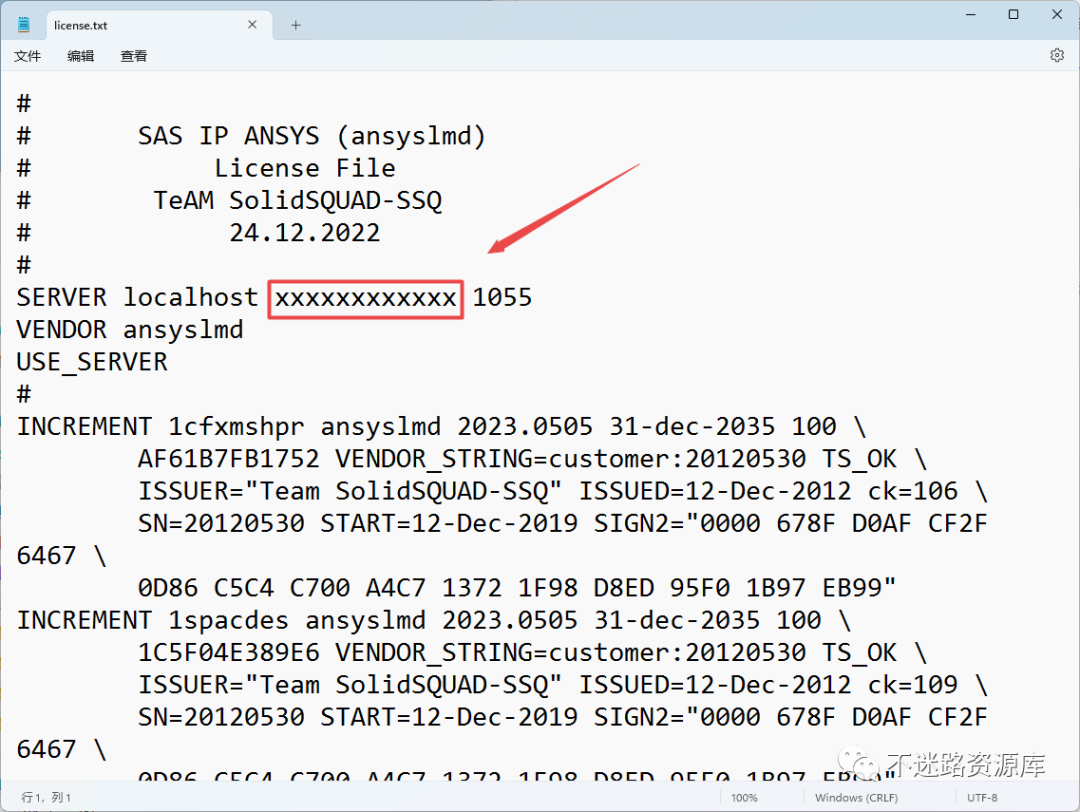Image resolution: width=1080 pixels, height=812 pixels.
Task: Click the License File header text
Action: coord(304,168)
